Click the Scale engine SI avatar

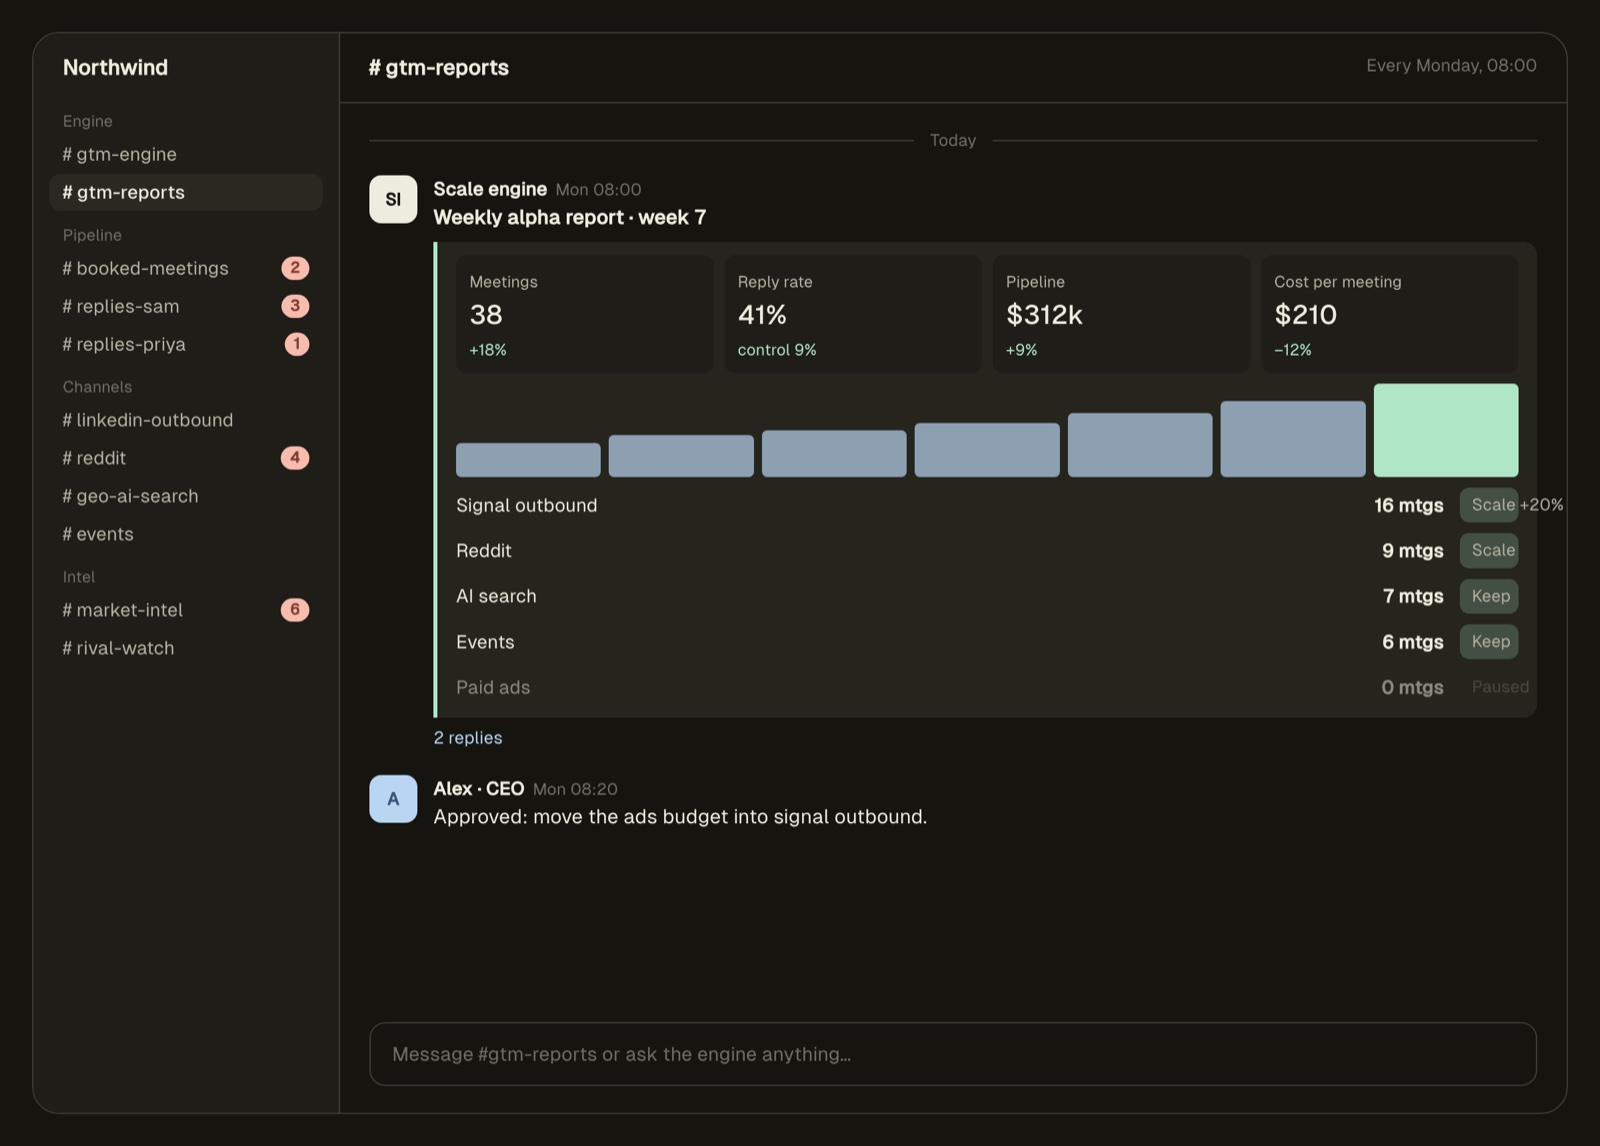pyautogui.click(x=393, y=199)
